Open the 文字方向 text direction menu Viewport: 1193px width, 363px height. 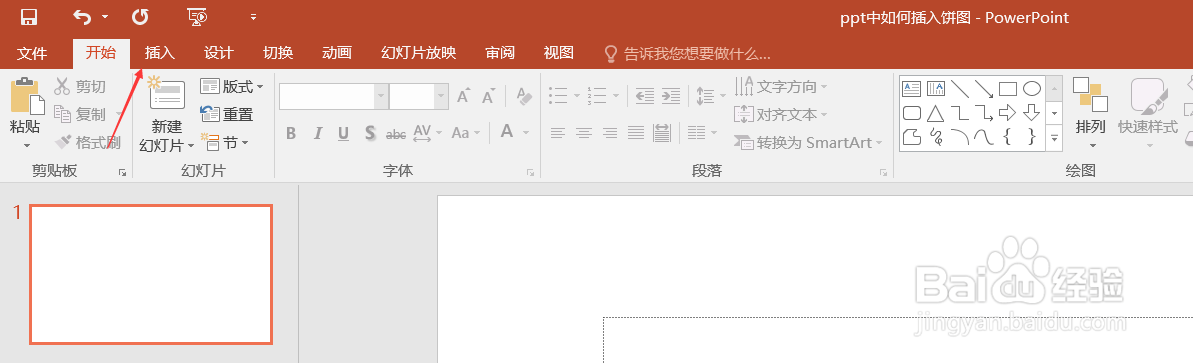tap(781, 87)
